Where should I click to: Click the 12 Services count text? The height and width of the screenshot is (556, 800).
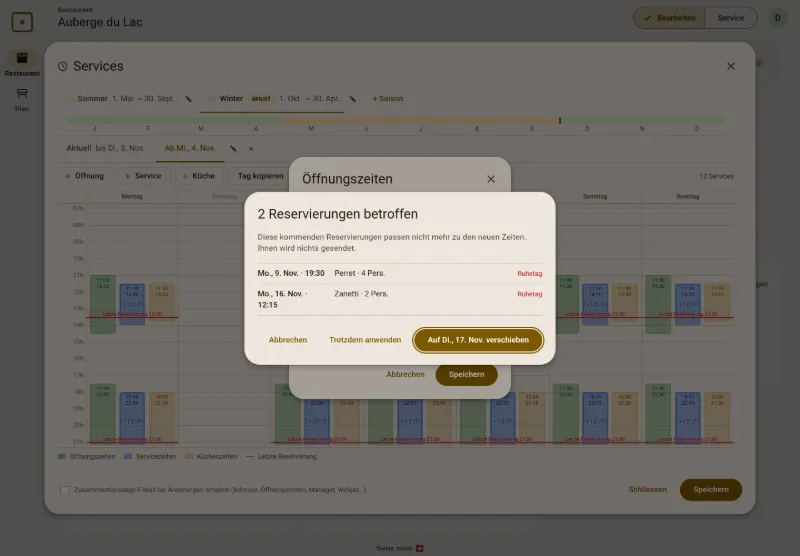(716, 176)
